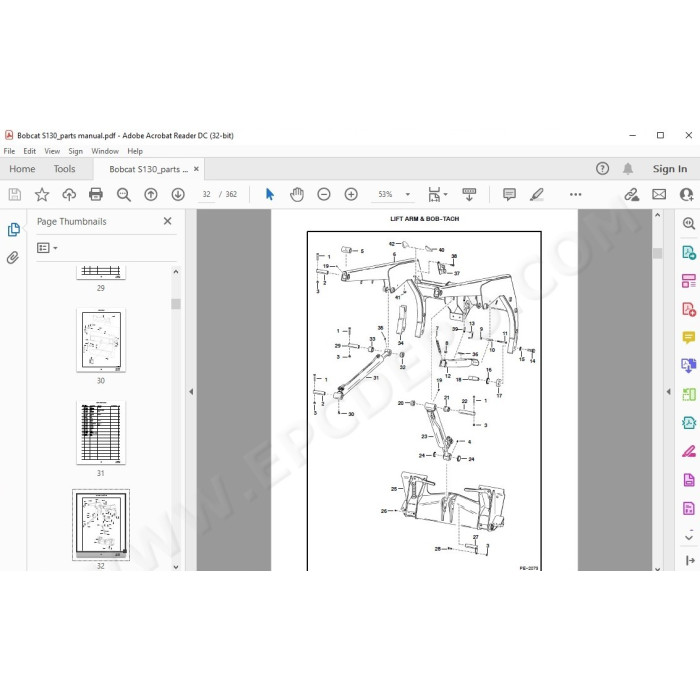Image resolution: width=700 pixels, height=700 pixels.
Task: Add a comment note
Action: [509, 194]
